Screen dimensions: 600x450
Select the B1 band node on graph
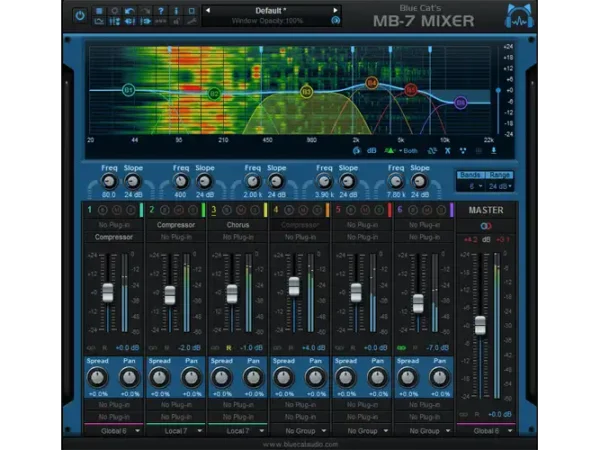coord(129,90)
